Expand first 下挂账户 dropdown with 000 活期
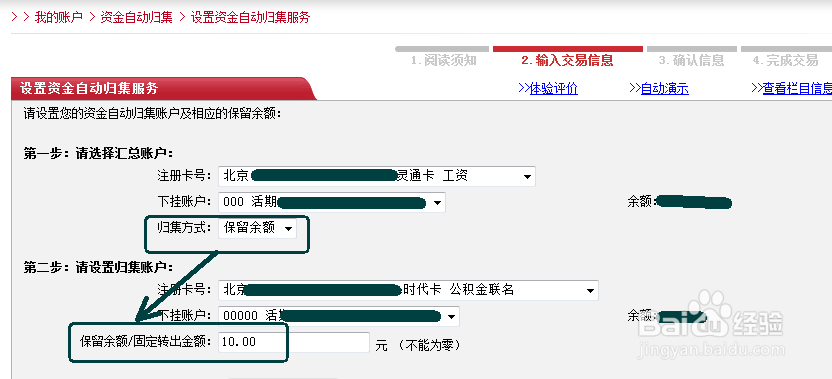The height and width of the screenshot is (379, 832). click(x=332, y=202)
